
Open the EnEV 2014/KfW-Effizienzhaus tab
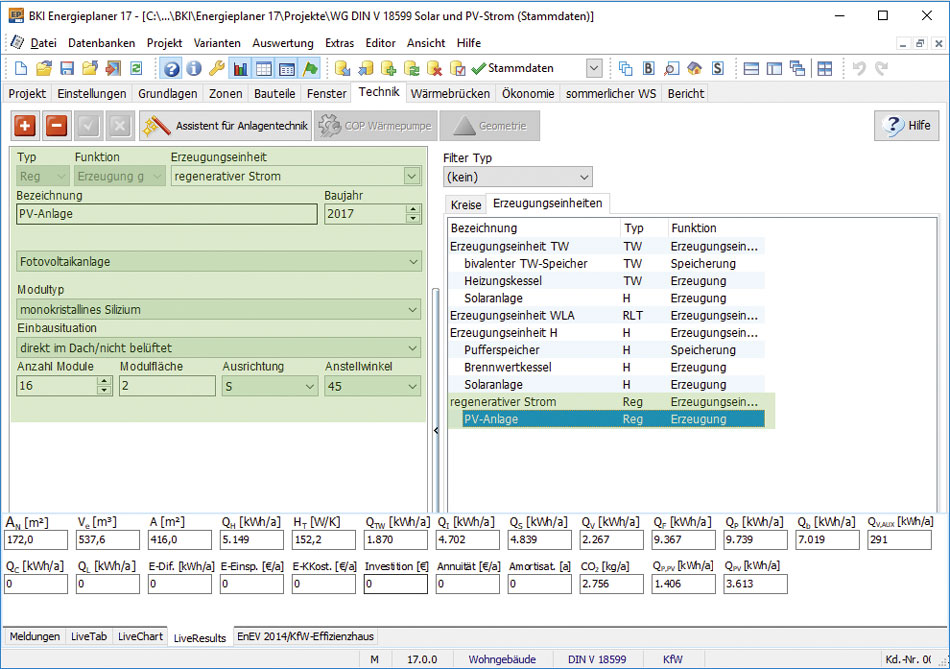pyautogui.click(x=305, y=636)
